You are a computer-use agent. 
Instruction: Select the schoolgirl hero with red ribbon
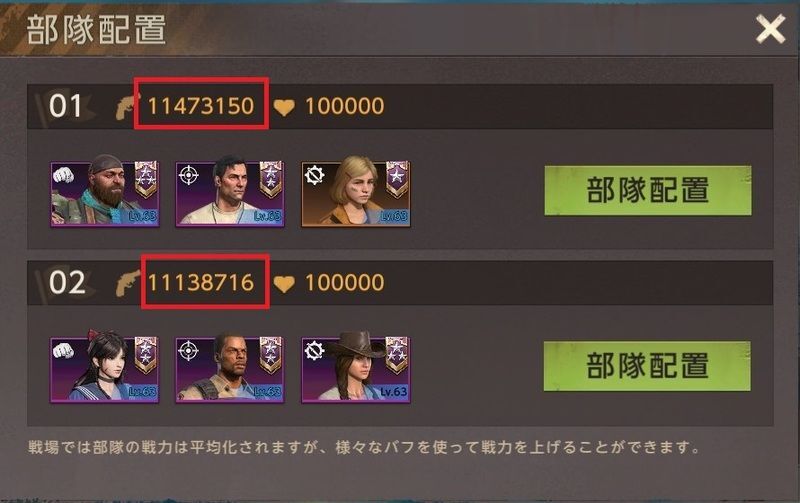click(x=105, y=369)
